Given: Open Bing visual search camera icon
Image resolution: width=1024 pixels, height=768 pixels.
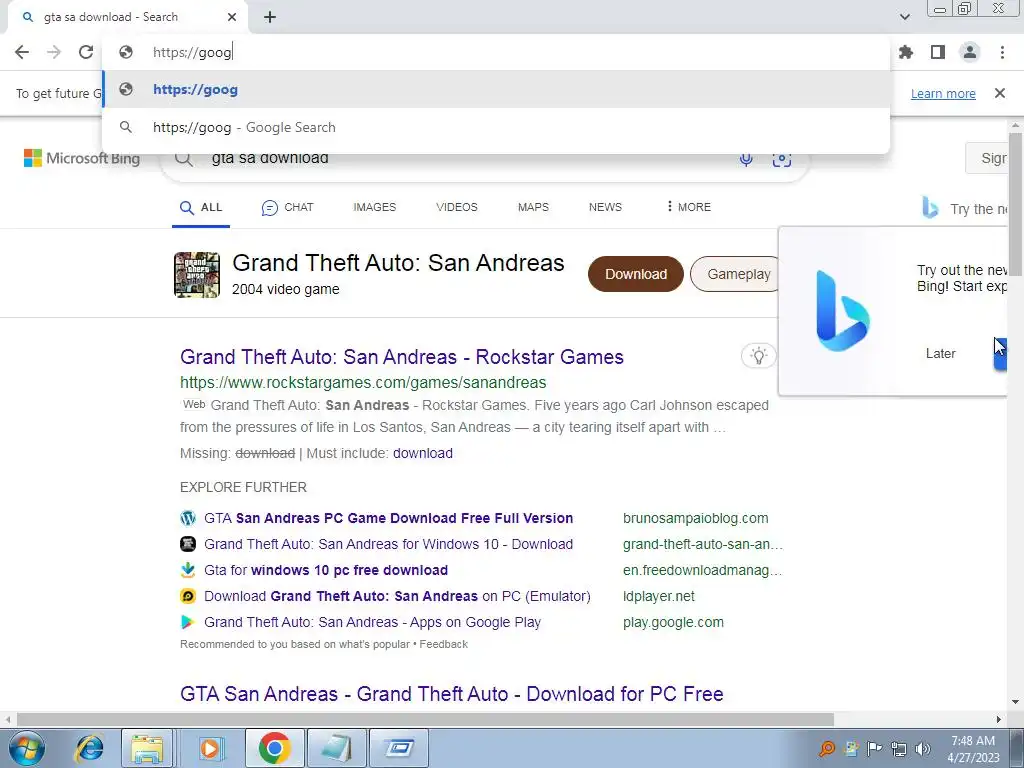Looking at the screenshot, I should click(x=782, y=159).
